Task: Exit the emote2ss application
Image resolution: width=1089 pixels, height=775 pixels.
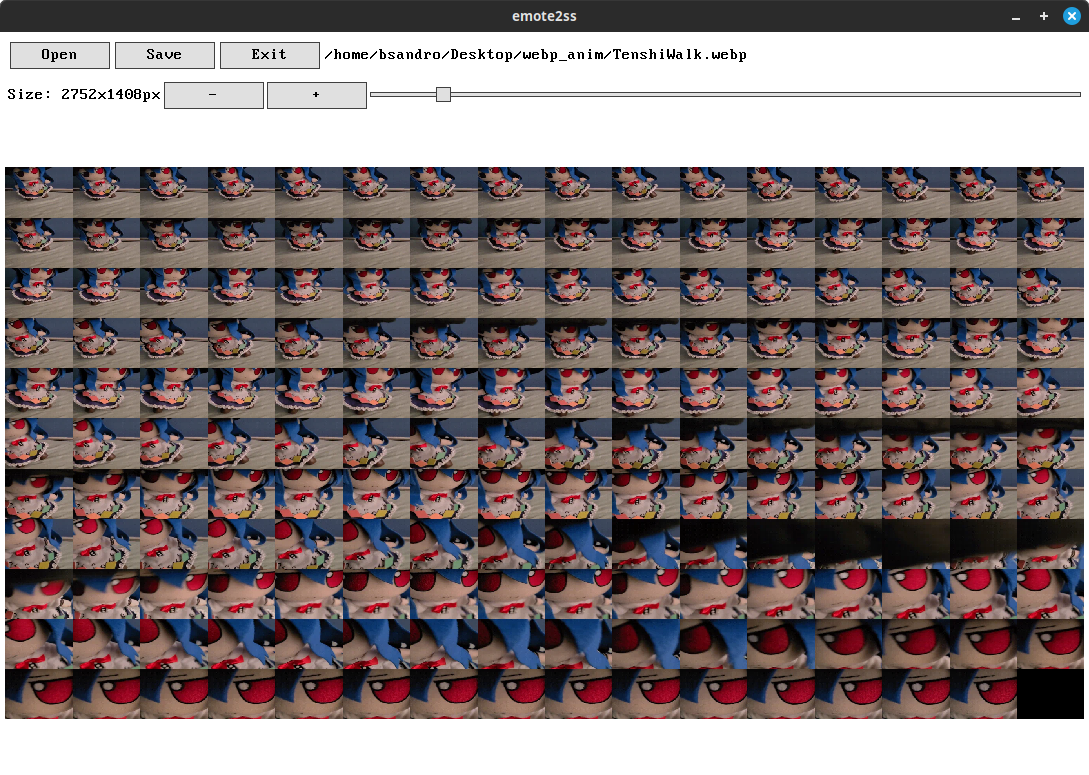Action: point(269,55)
